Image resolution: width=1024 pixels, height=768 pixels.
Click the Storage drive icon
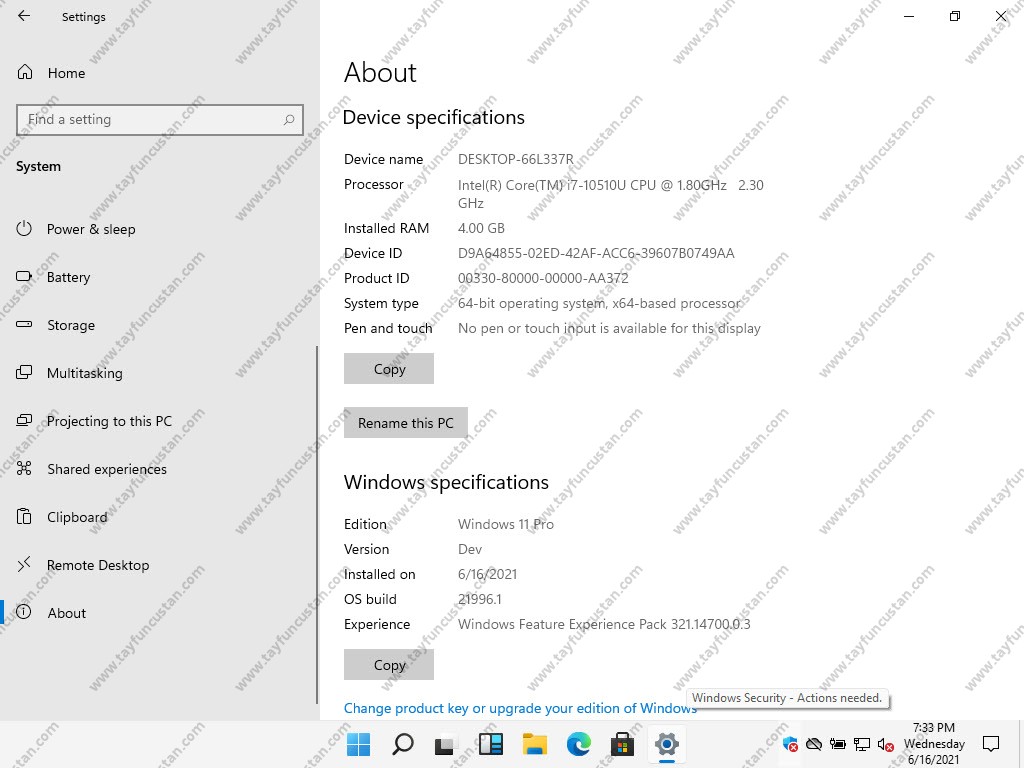point(24,324)
